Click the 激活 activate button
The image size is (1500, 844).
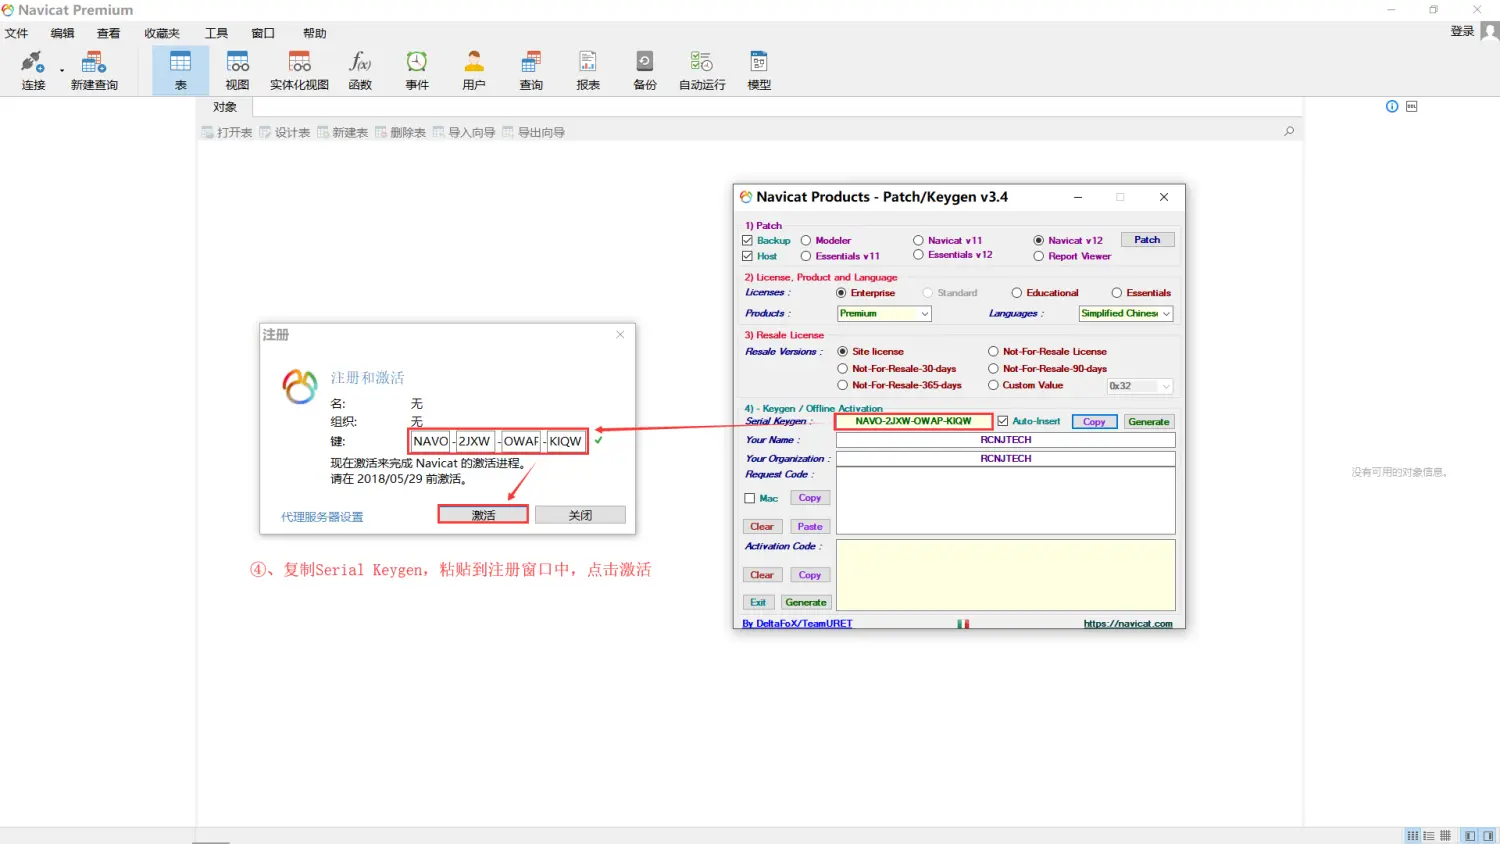click(x=483, y=515)
